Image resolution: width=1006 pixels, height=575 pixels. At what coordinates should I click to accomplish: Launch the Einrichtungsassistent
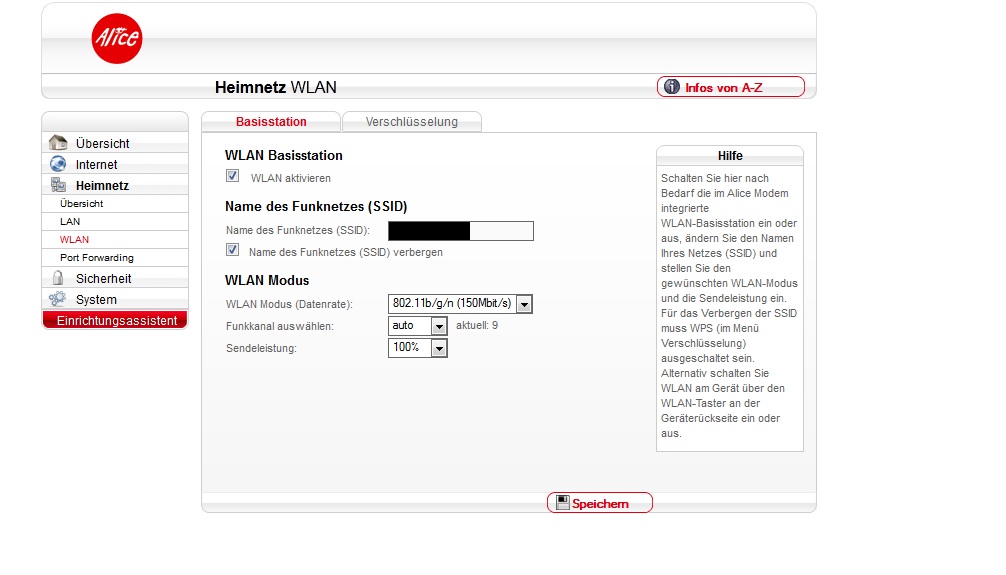115,321
